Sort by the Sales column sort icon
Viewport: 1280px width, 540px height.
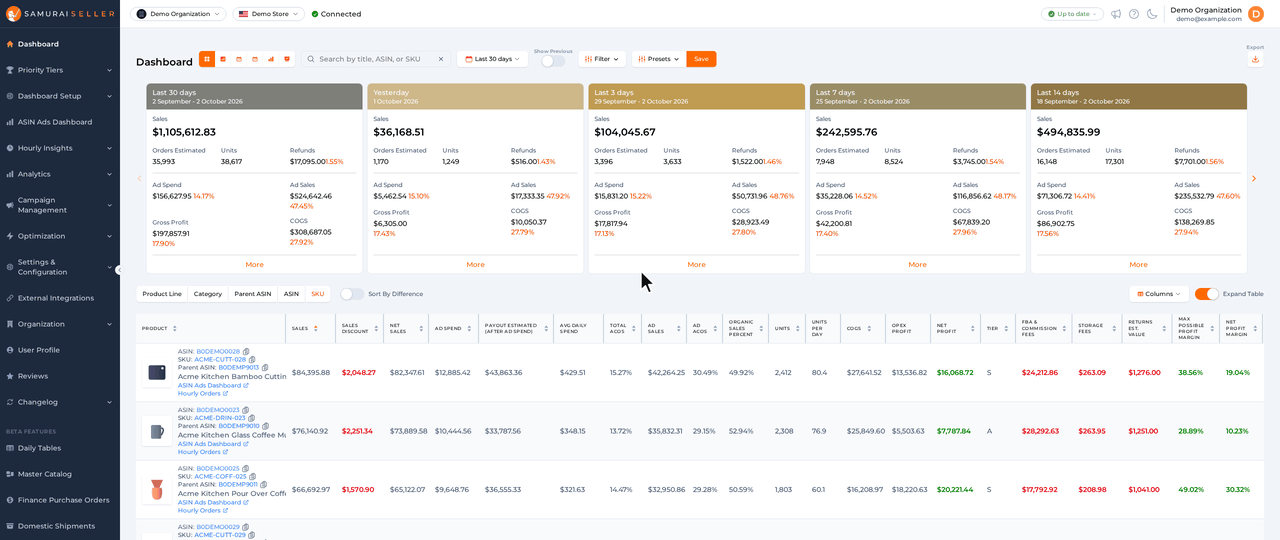pos(316,328)
